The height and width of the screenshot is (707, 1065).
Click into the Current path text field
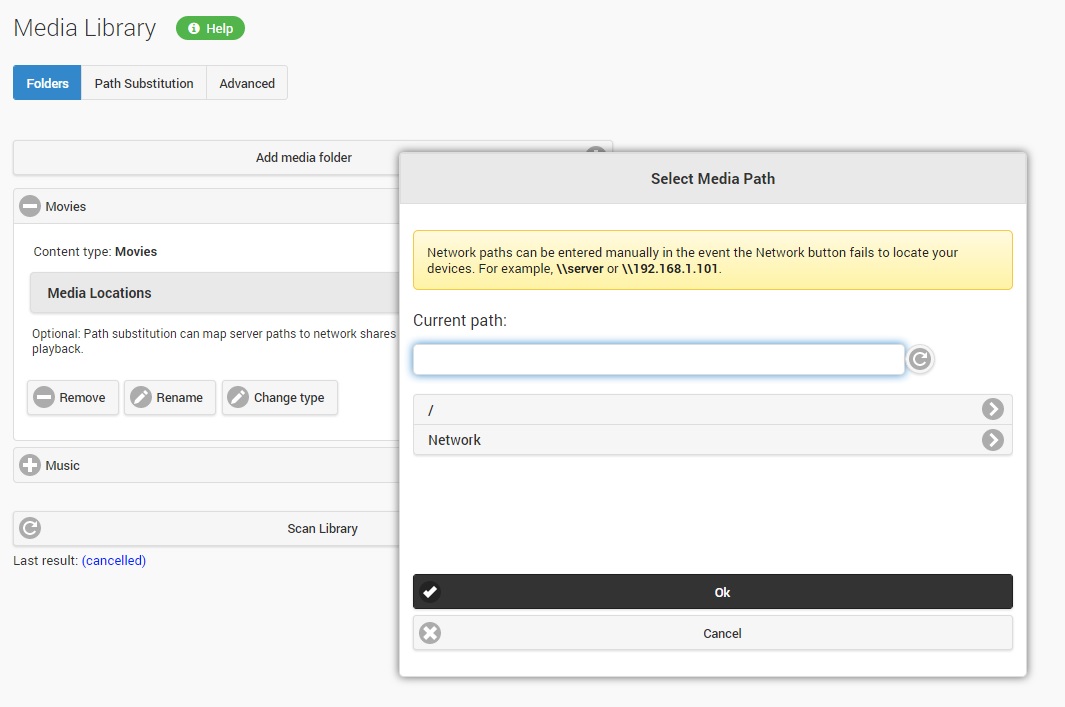coord(658,359)
